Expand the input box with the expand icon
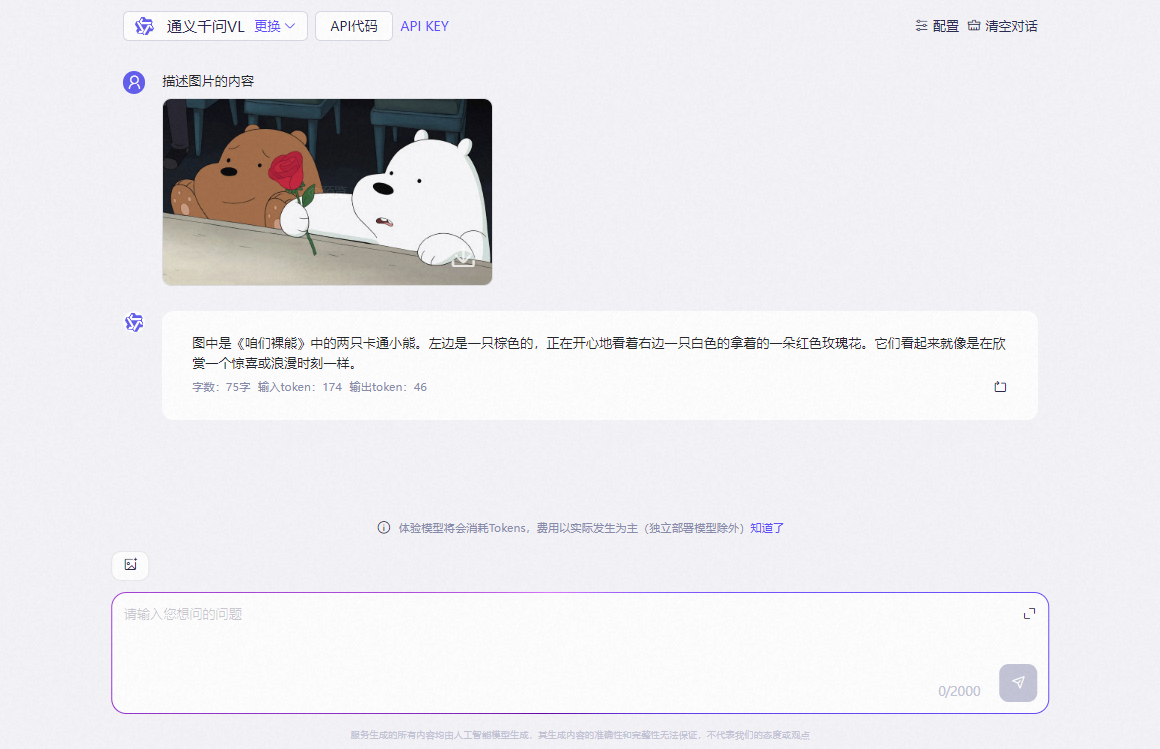1160x749 pixels. tap(1029, 614)
